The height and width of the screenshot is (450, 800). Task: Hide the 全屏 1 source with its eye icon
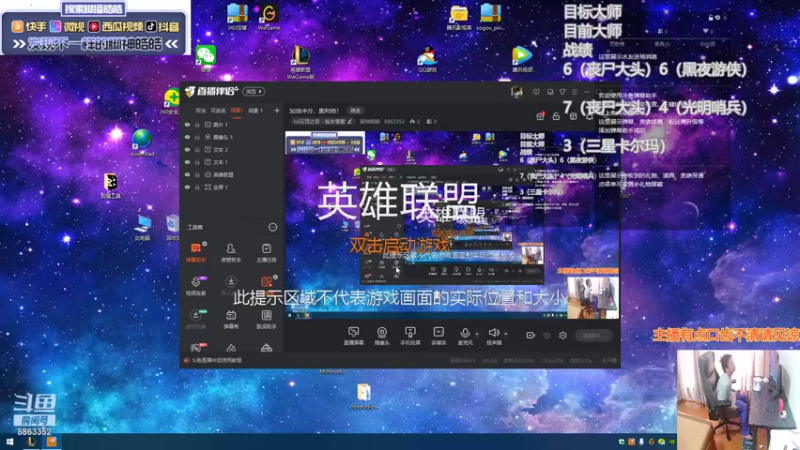[187, 187]
